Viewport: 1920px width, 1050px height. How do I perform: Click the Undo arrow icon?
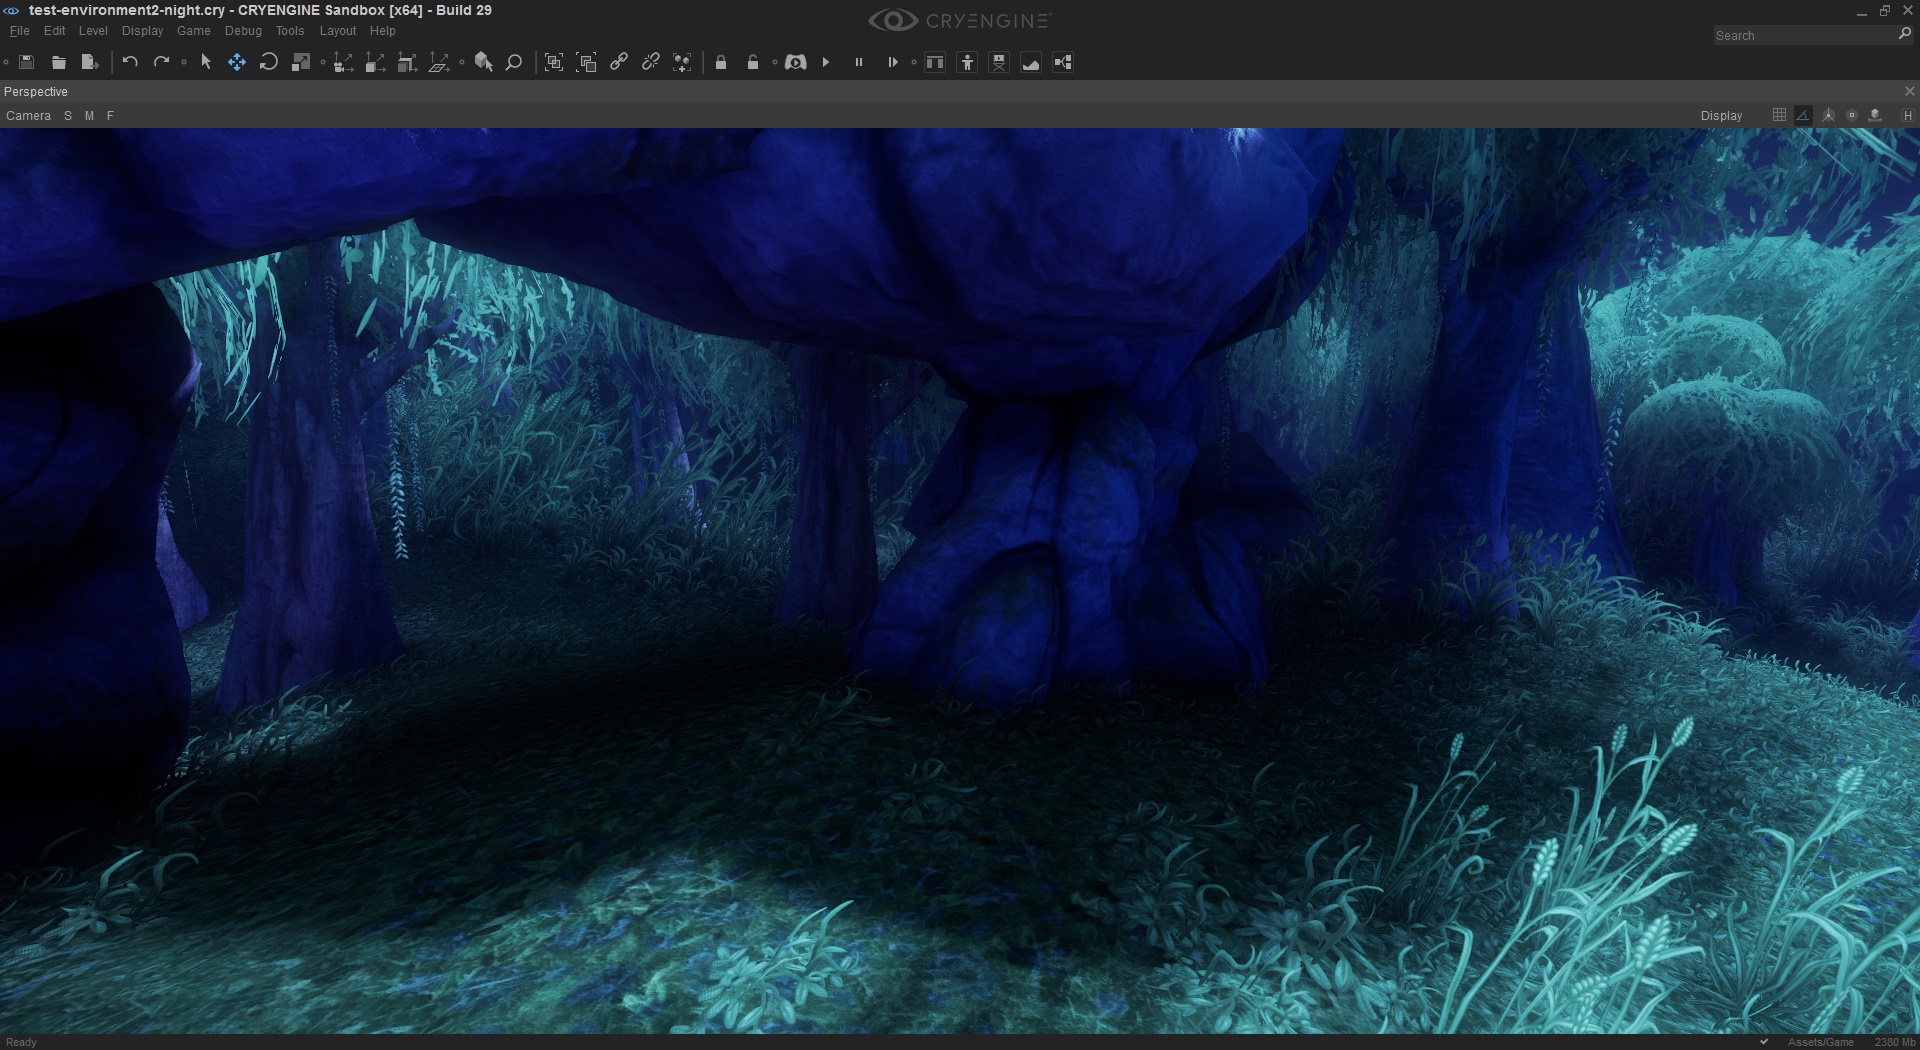pos(130,62)
